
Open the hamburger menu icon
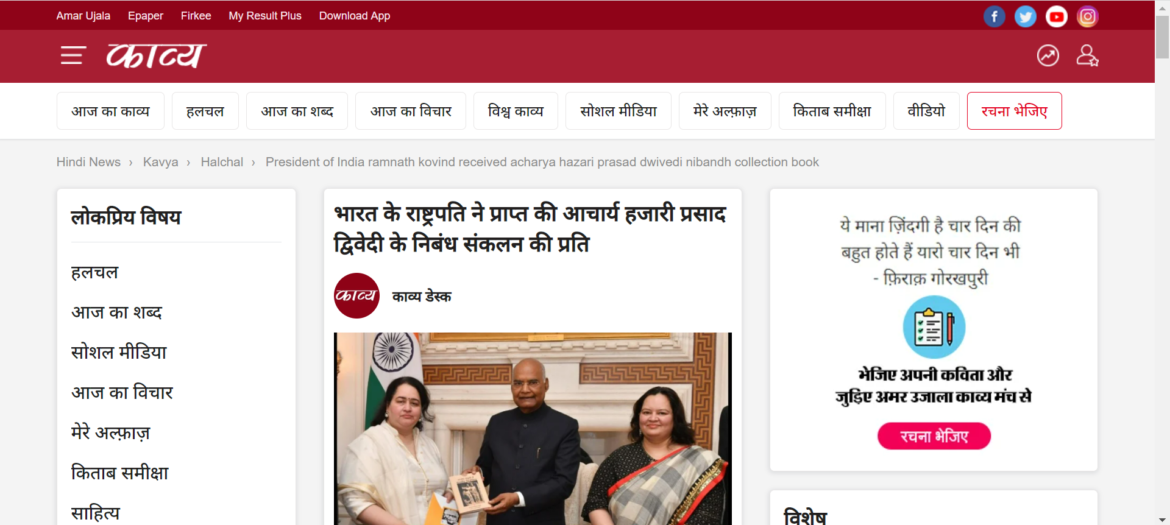coord(73,55)
